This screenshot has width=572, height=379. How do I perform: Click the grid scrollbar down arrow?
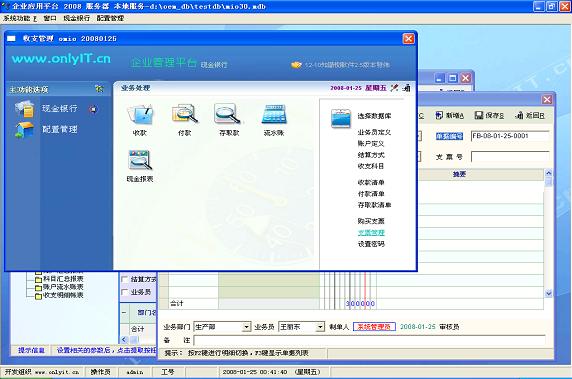point(548,293)
